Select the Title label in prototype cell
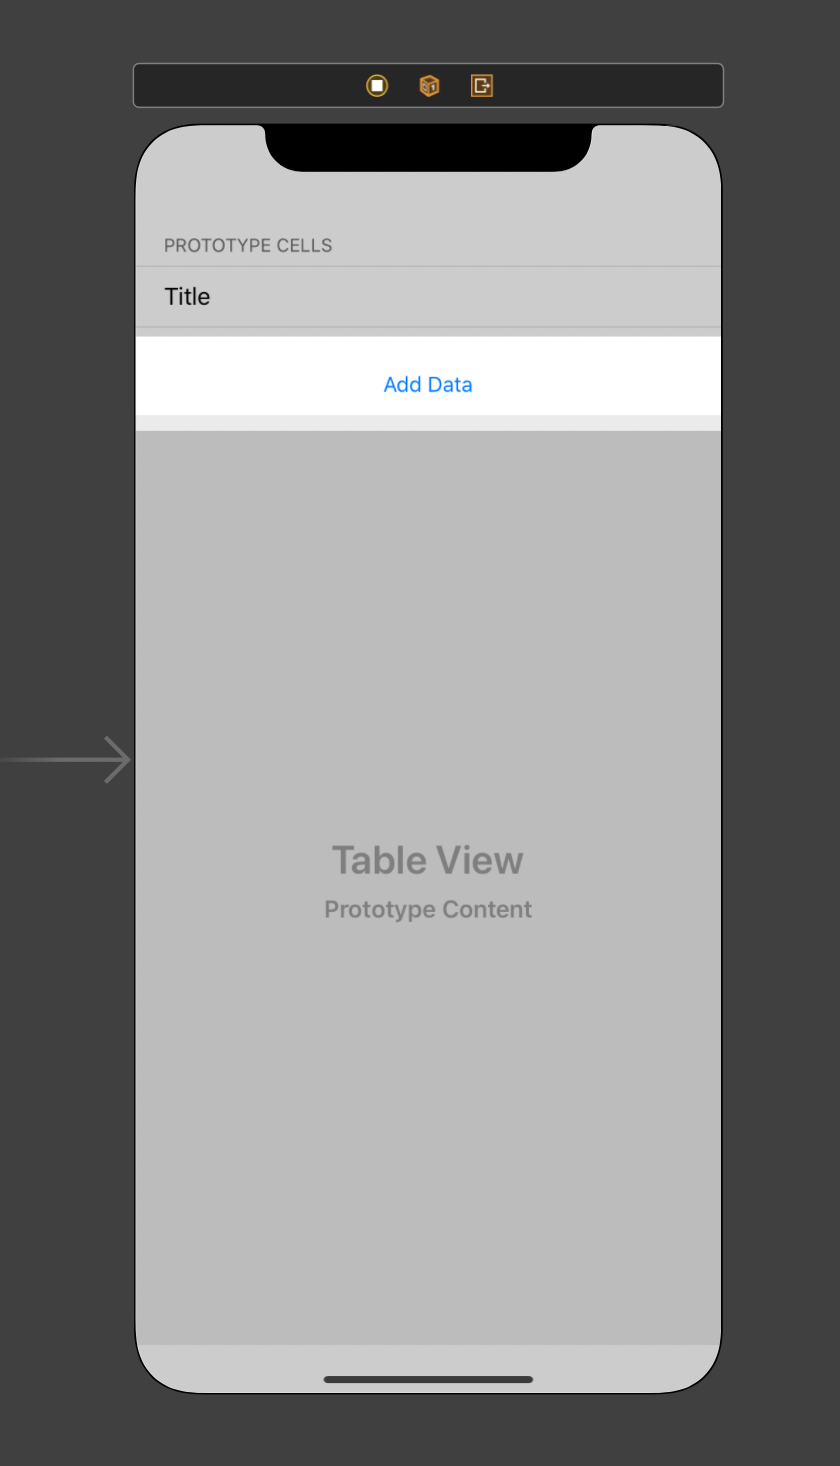 tap(187, 296)
